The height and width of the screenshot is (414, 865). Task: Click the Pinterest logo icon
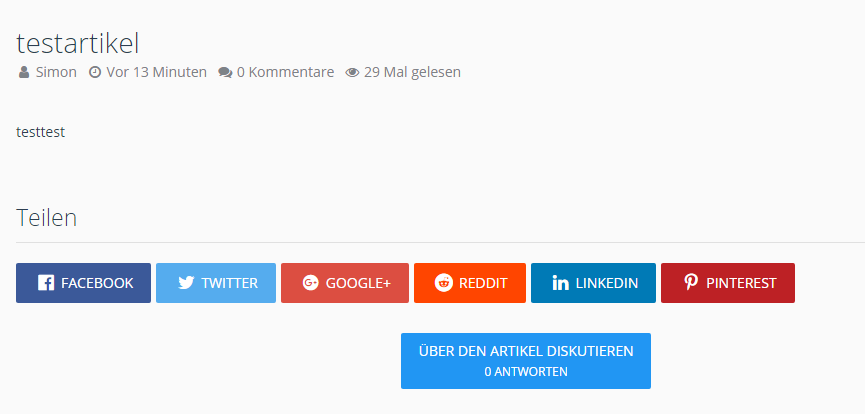(691, 283)
